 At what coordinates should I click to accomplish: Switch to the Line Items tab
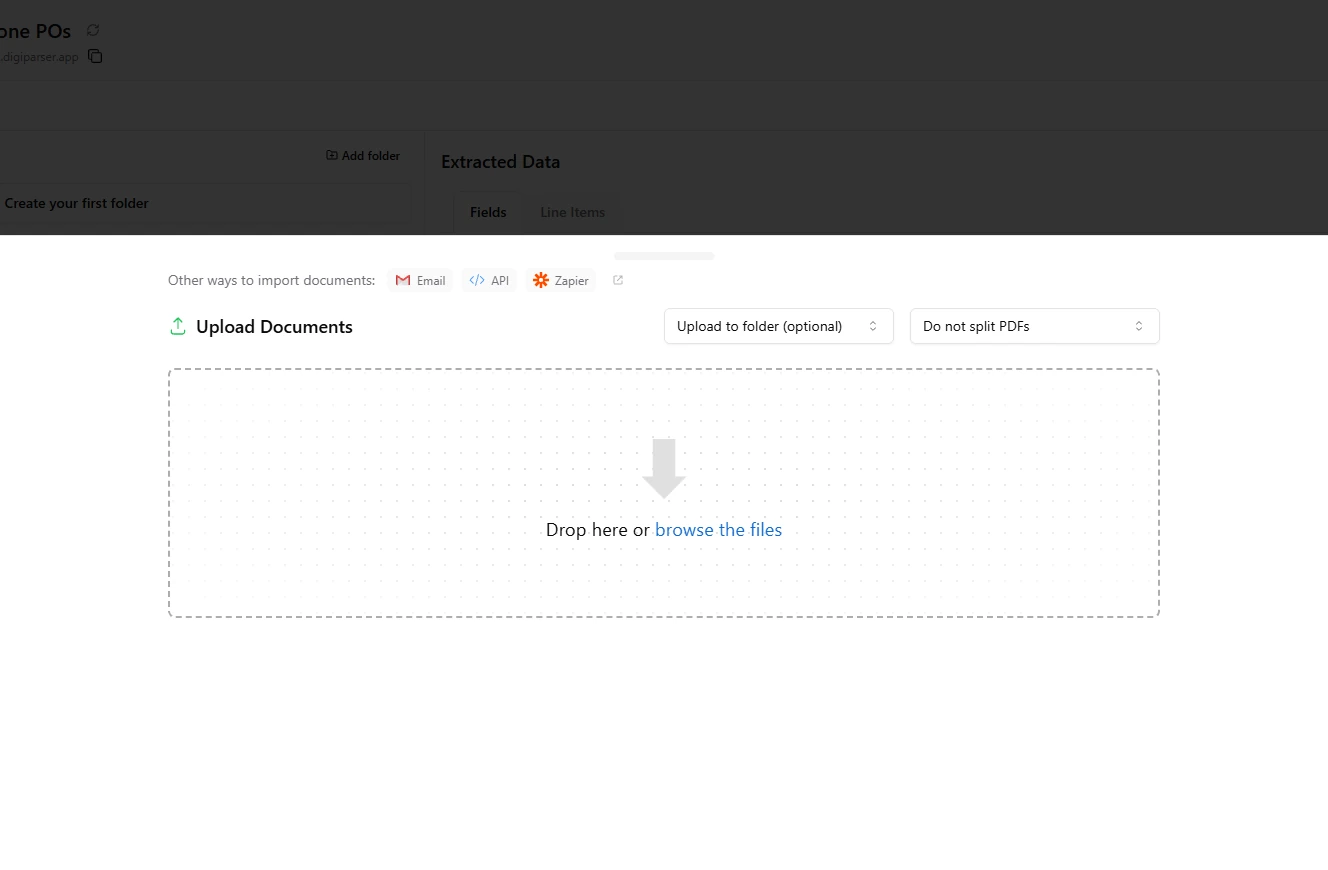click(x=573, y=212)
